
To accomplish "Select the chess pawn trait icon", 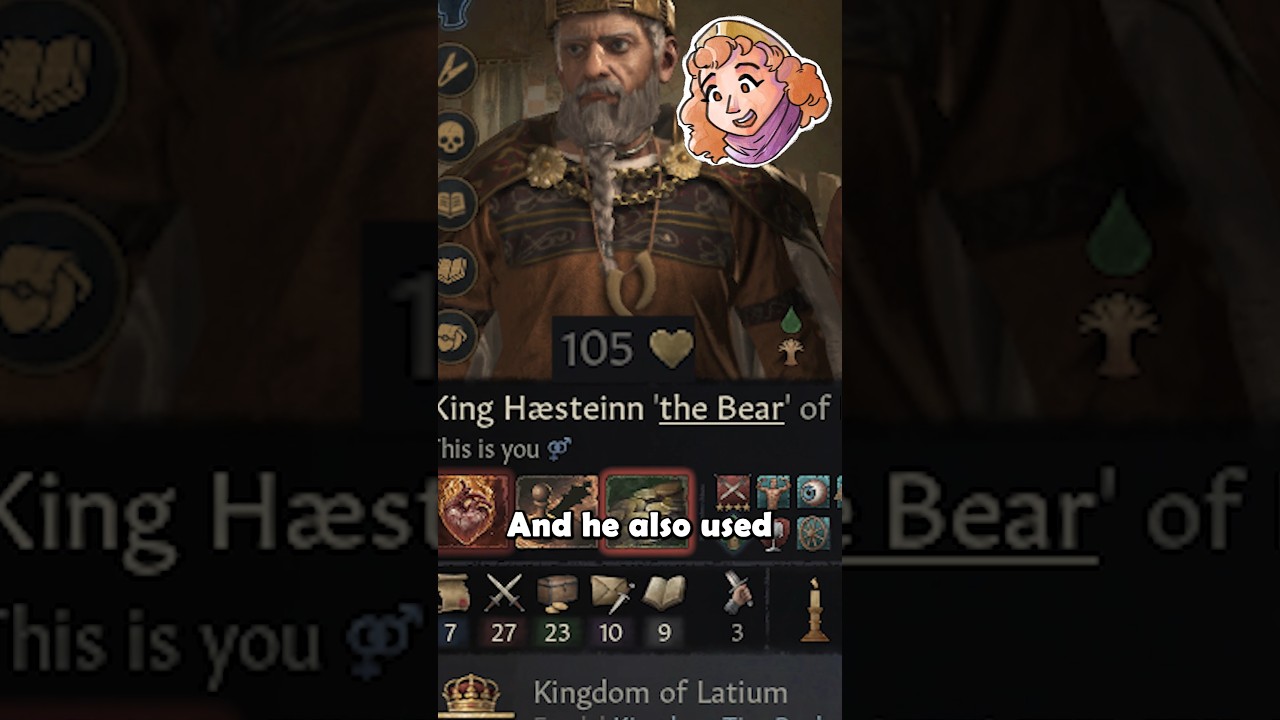I will pos(557,511).
